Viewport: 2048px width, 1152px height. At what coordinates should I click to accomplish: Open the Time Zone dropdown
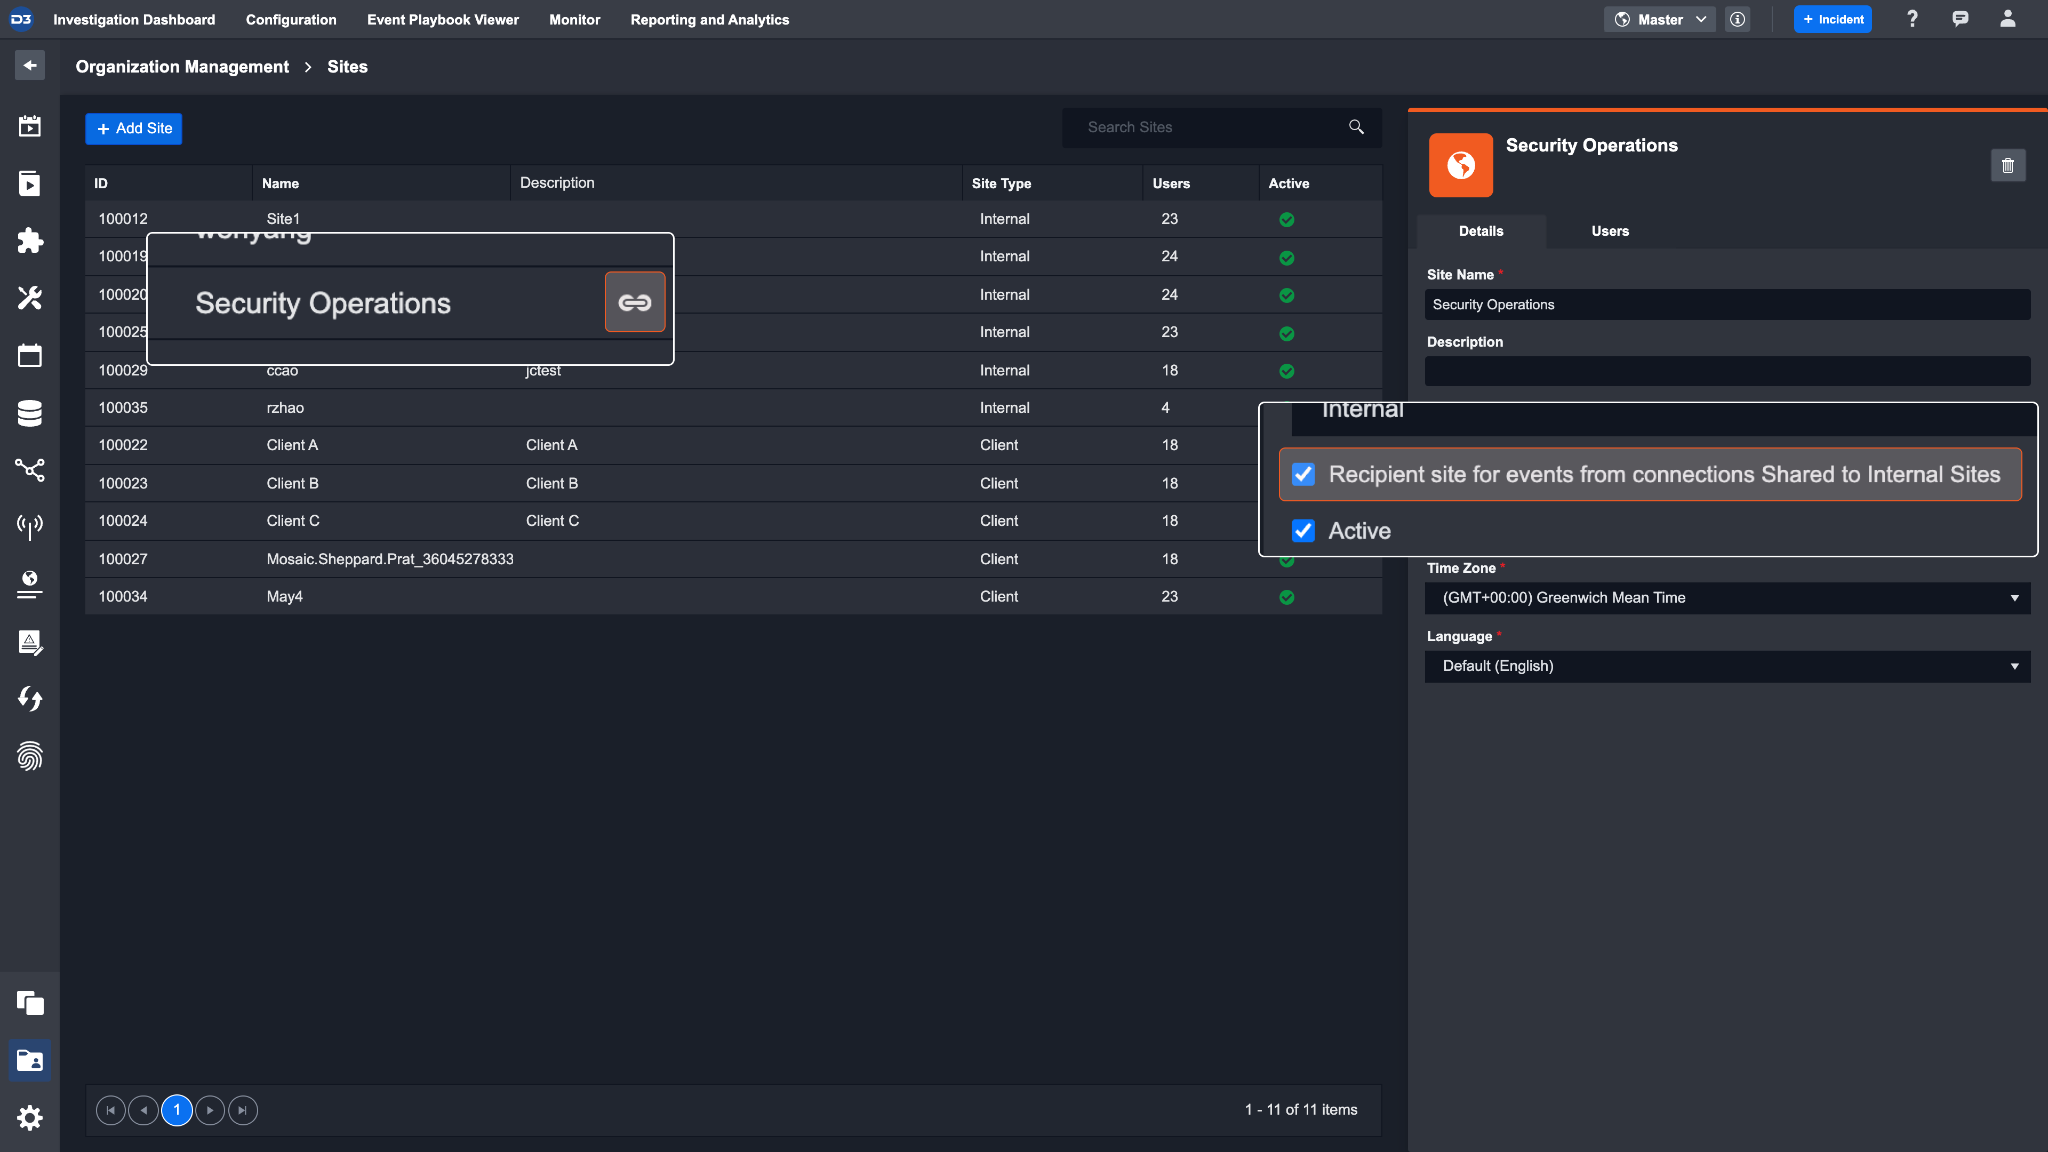click(x=1727, y=598)
